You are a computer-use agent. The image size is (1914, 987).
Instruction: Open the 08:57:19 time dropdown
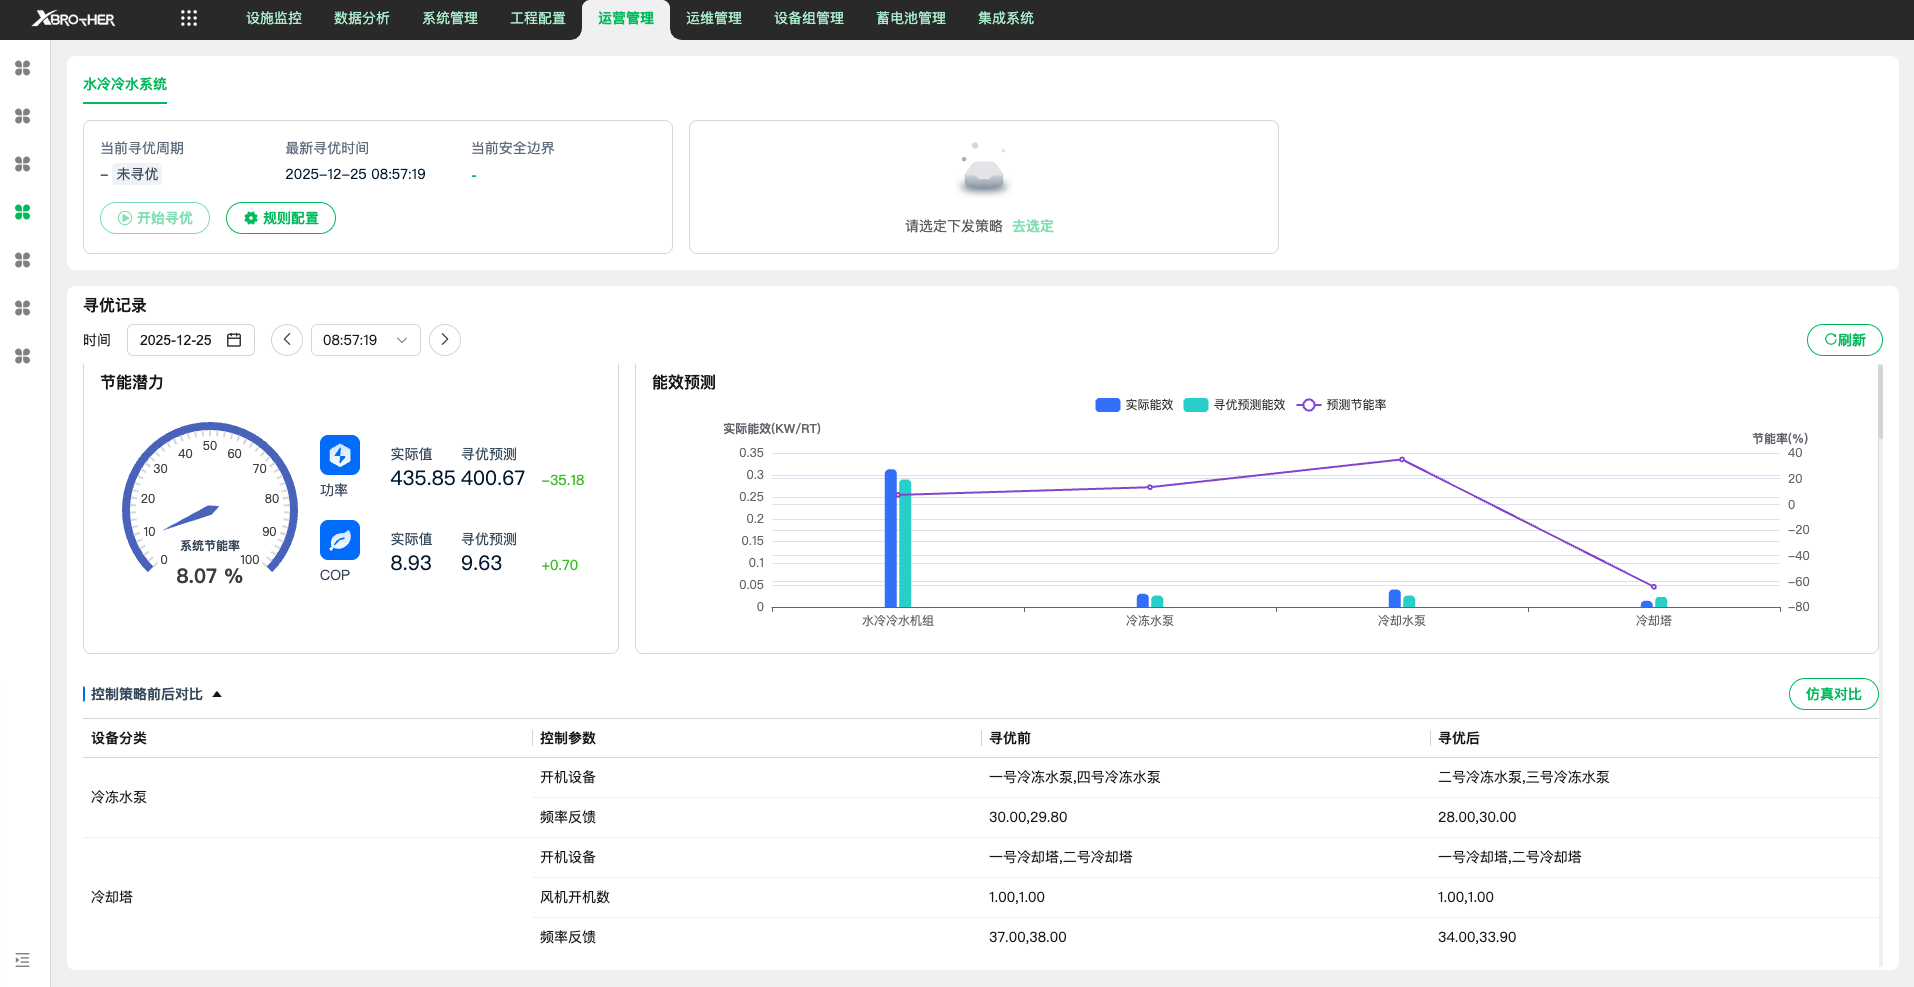click(x=365, y=340)
